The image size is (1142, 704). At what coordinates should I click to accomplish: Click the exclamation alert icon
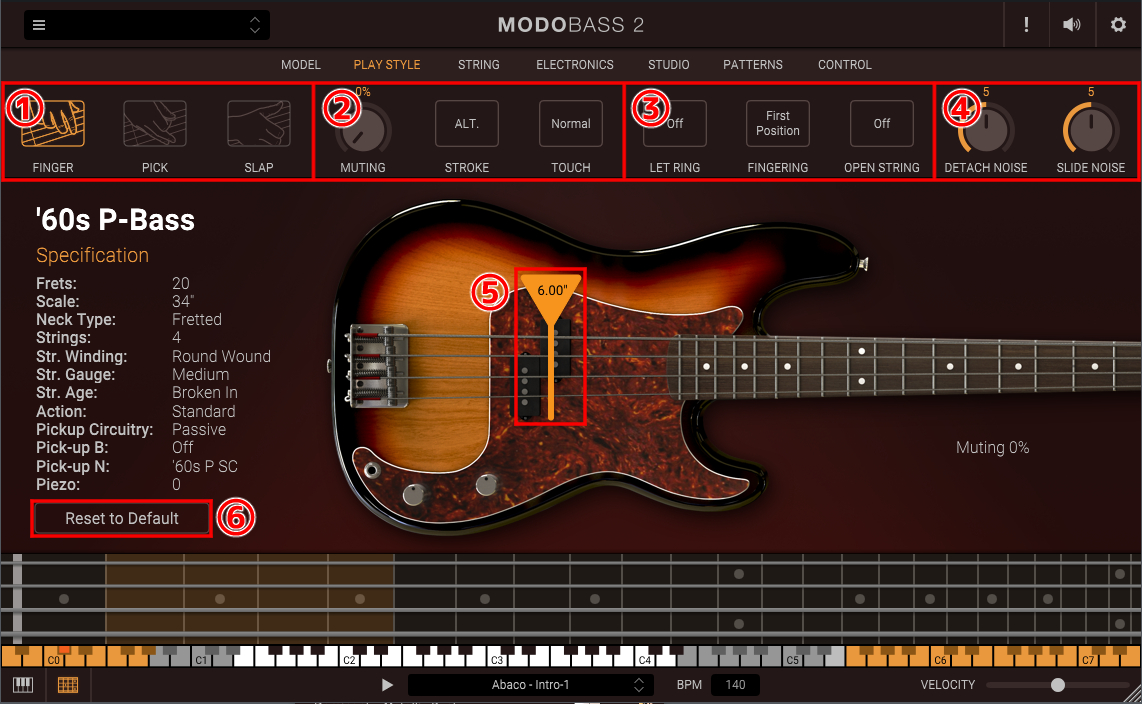(x=1026, y=25)
